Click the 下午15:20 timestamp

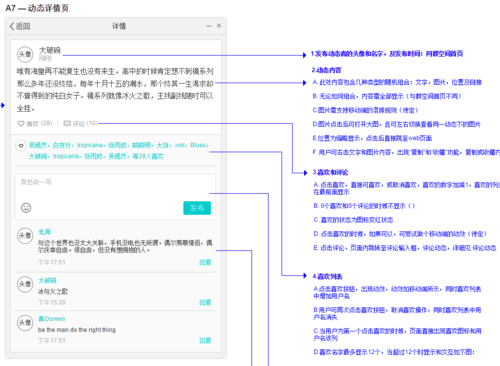click(x=52, y=302)
